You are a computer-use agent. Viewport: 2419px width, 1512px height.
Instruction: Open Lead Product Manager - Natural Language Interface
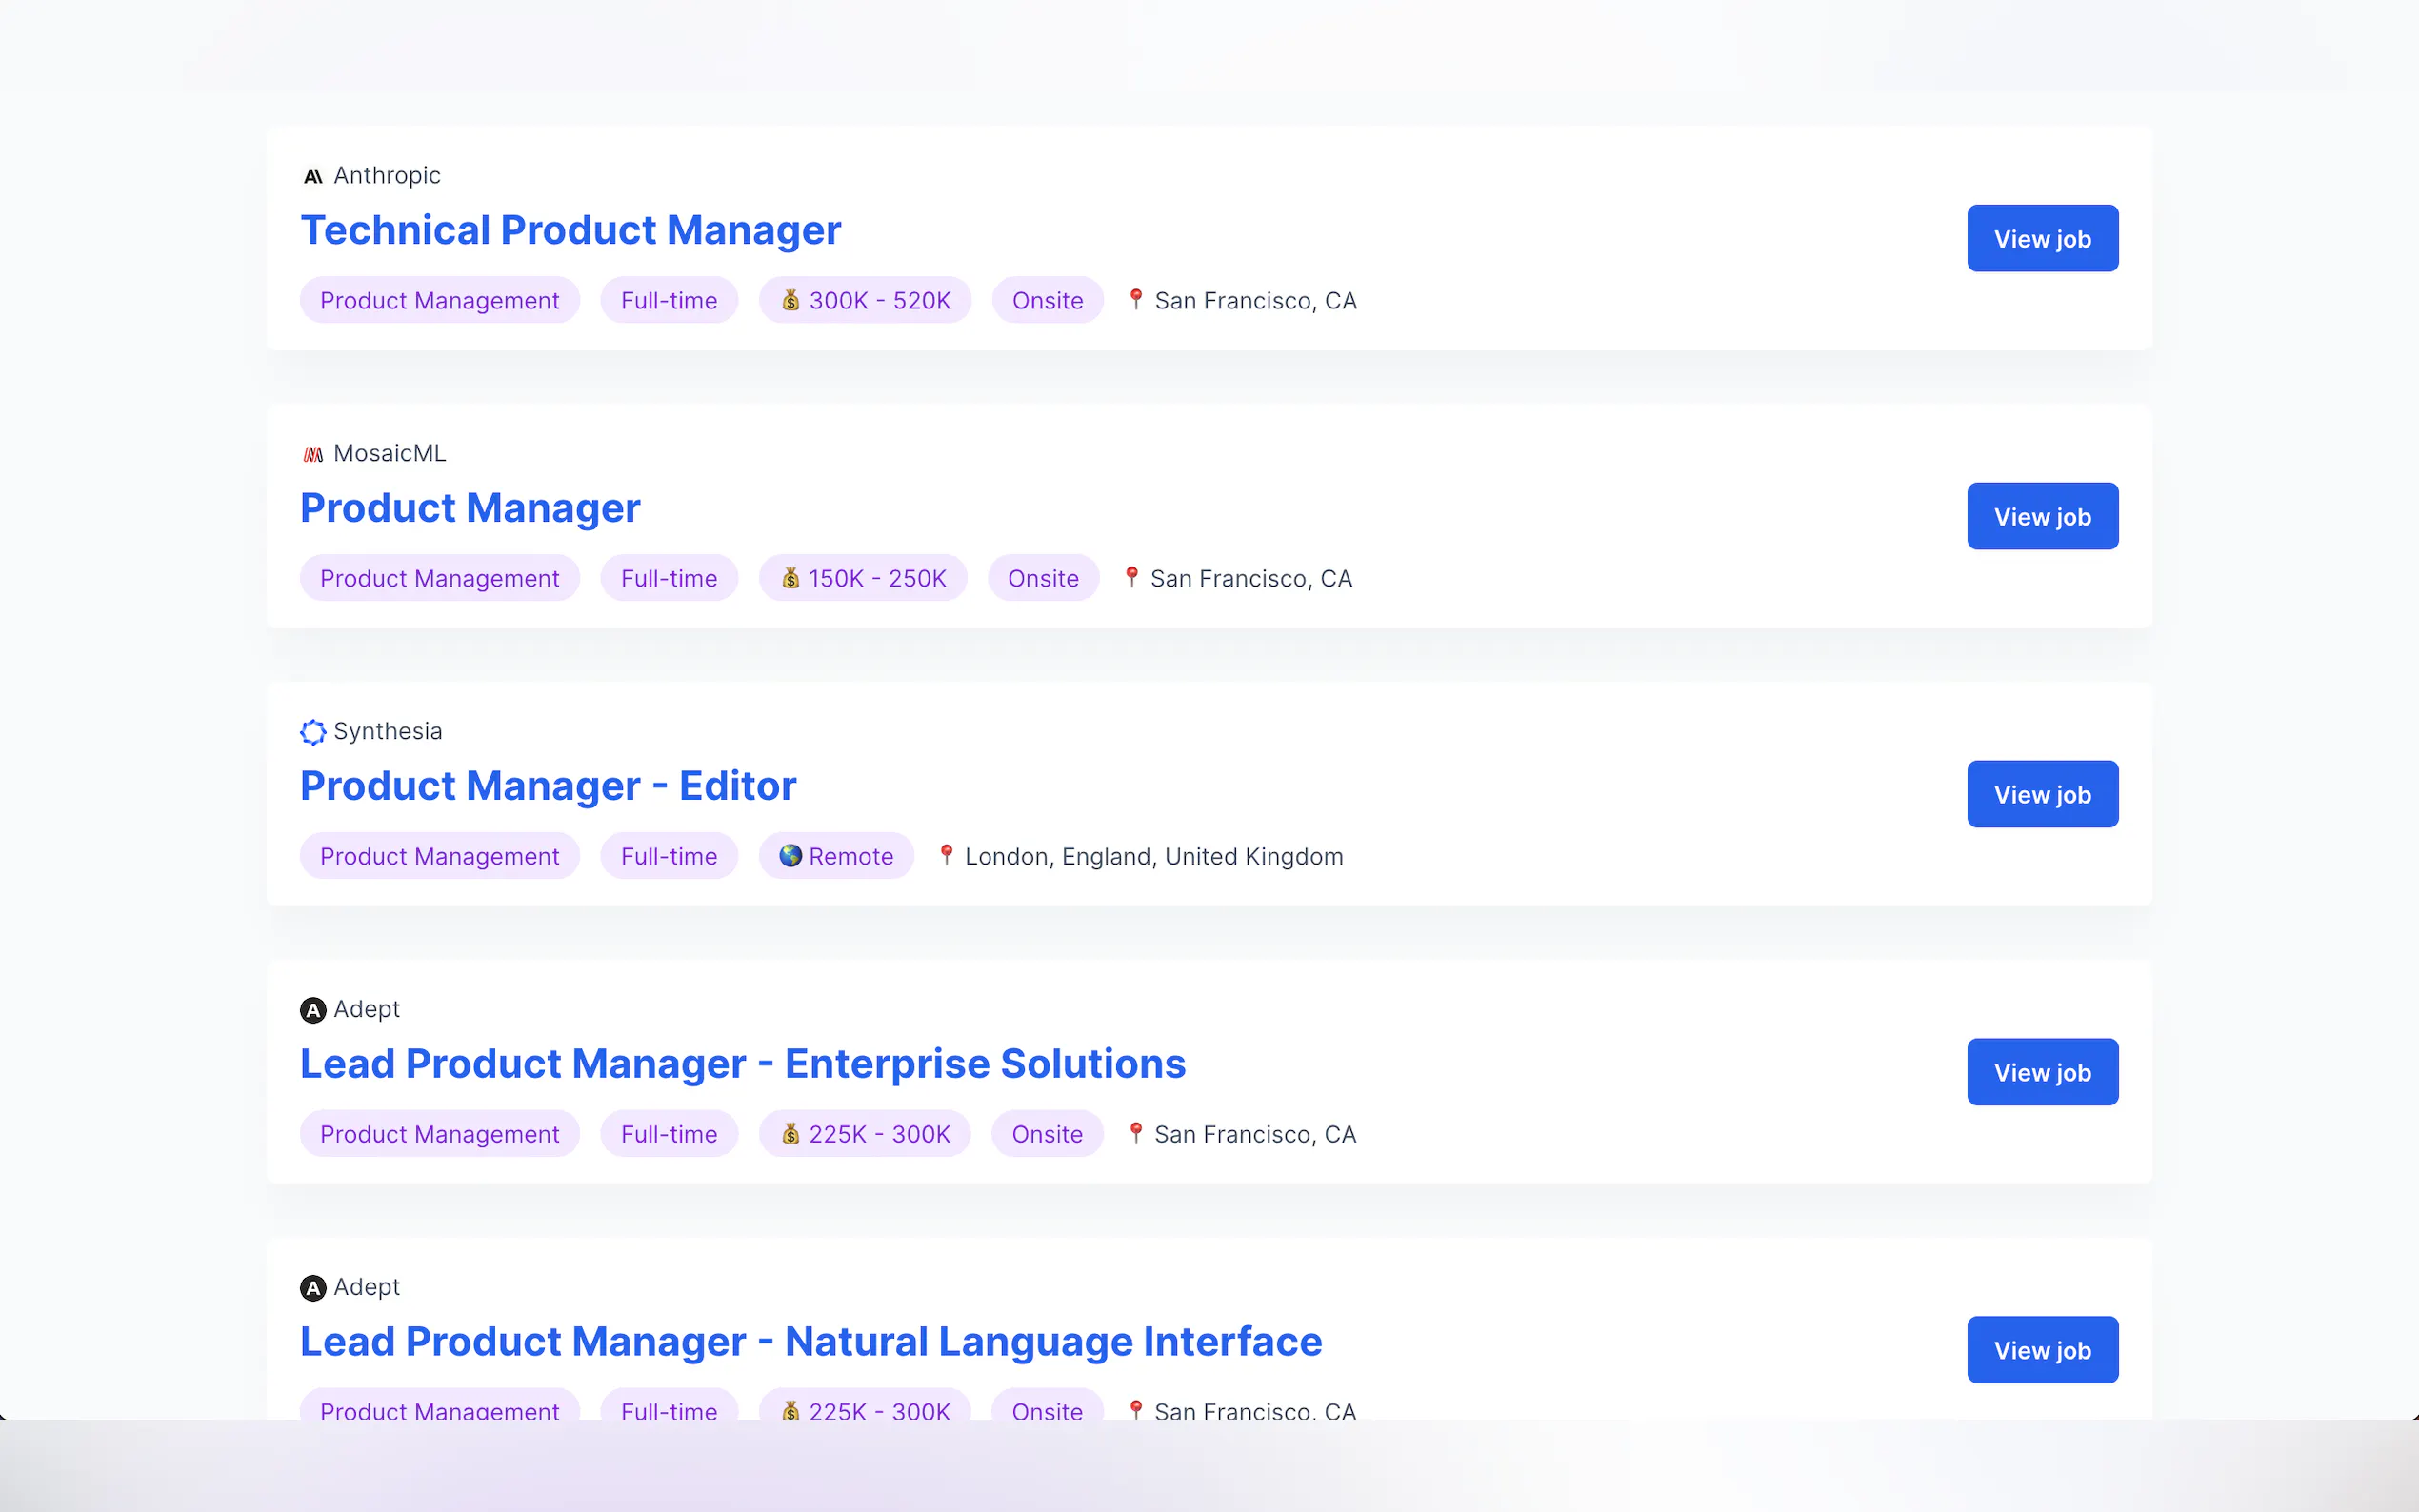811,1341
